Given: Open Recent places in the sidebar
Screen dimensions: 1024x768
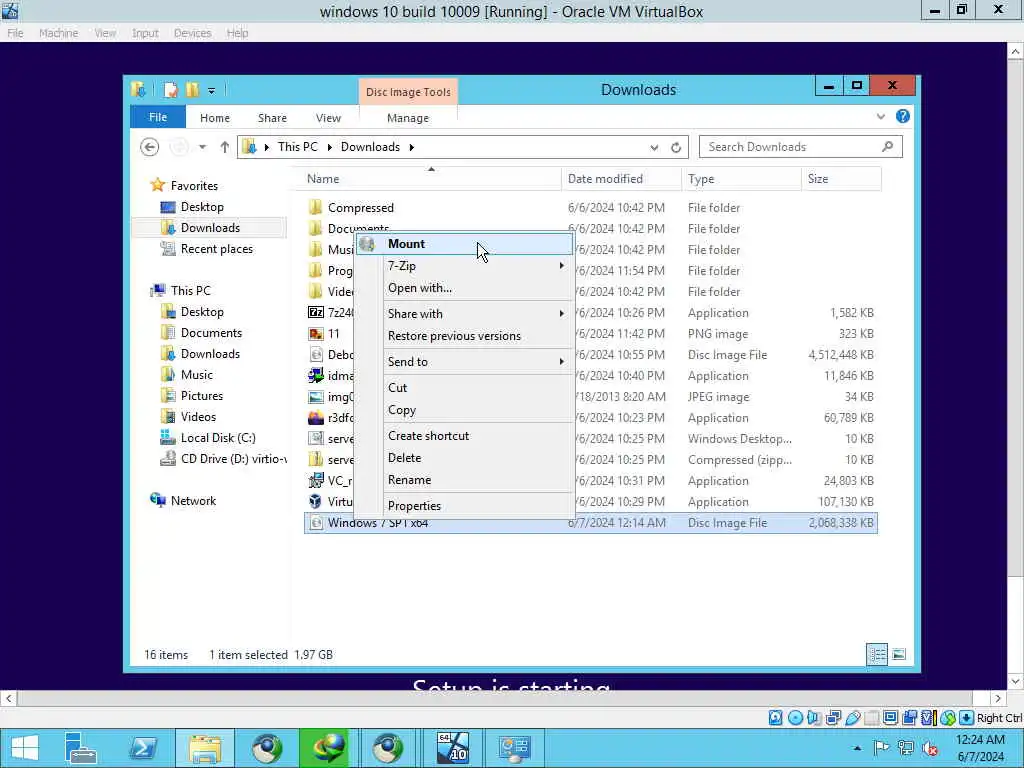Looking at the screenshot, I should point(216,249).
